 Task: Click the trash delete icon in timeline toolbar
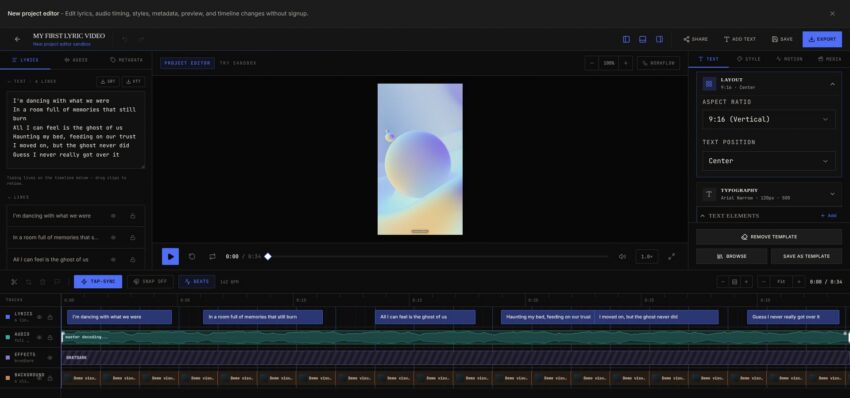[x=42, y=282]
